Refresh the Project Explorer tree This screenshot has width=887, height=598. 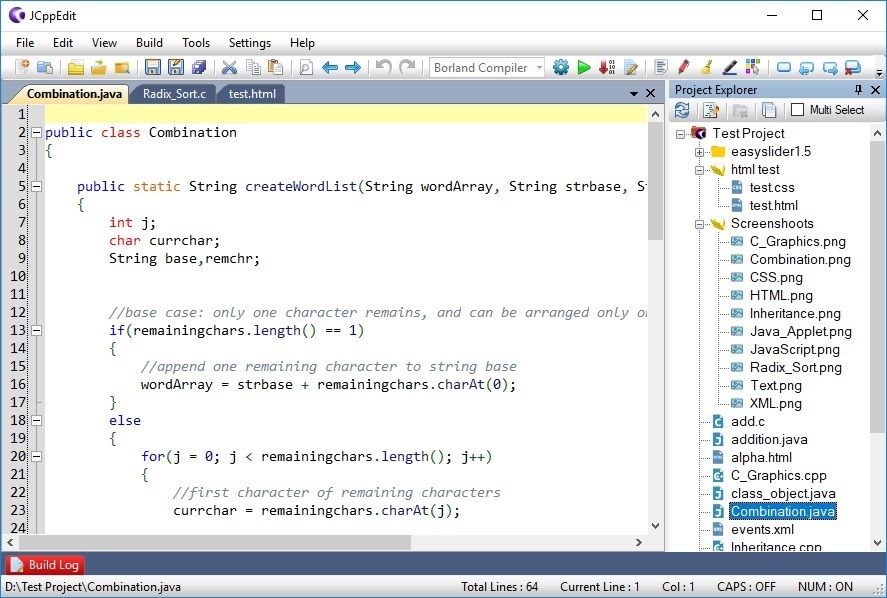(x=682, y=110)
